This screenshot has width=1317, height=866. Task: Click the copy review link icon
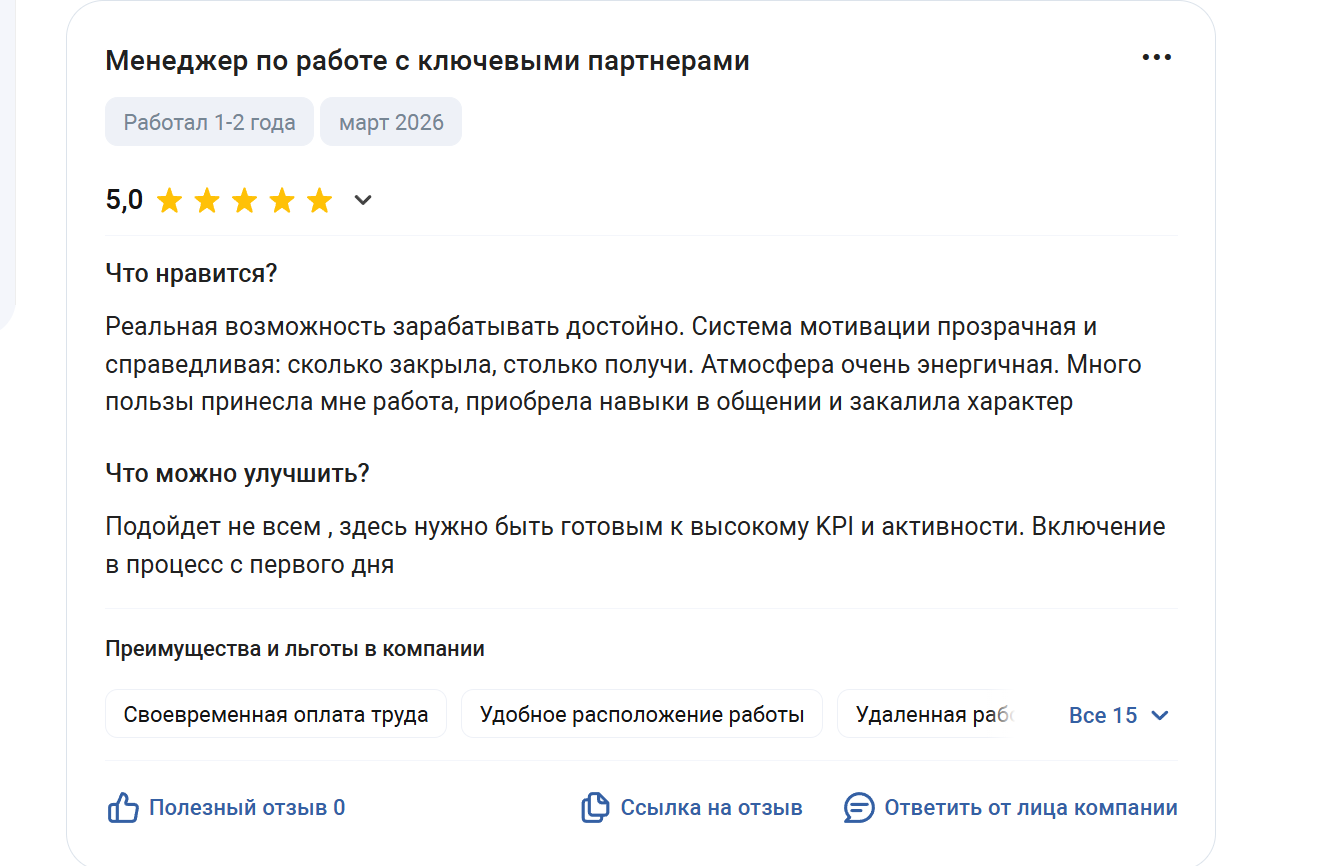[x=595, y=808]
